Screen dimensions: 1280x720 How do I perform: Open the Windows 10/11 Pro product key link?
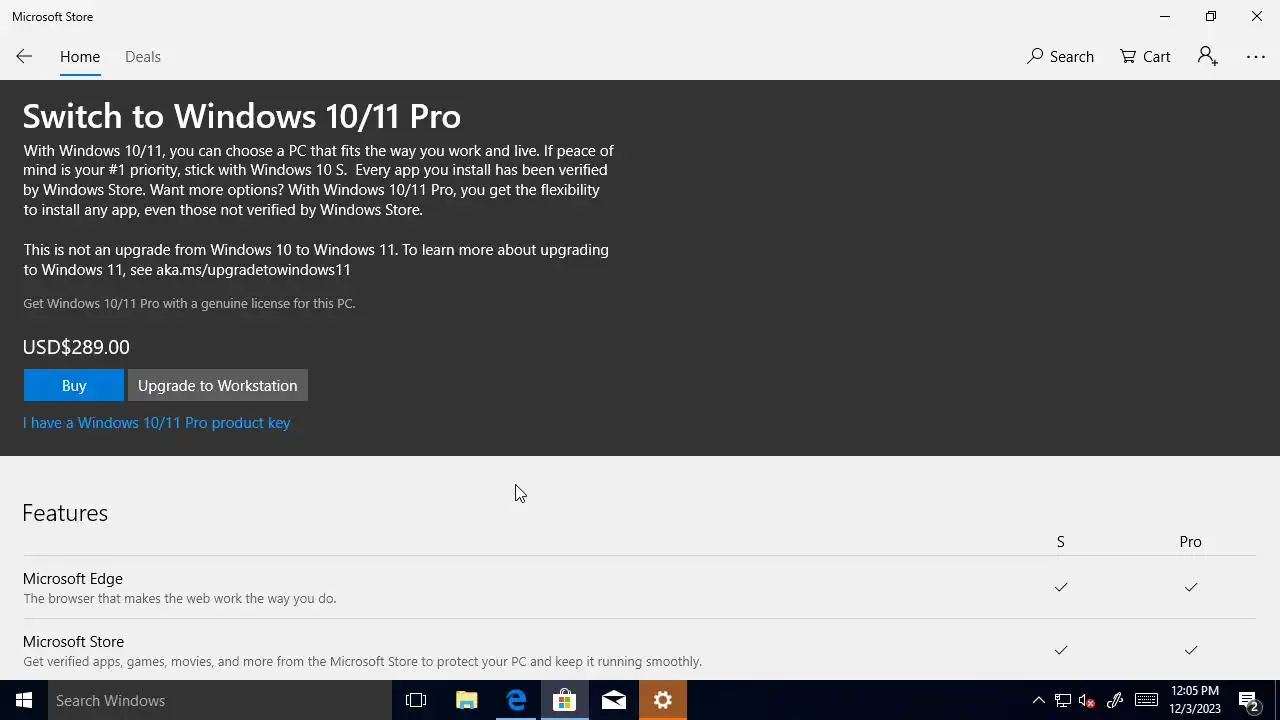click(157, 423)
